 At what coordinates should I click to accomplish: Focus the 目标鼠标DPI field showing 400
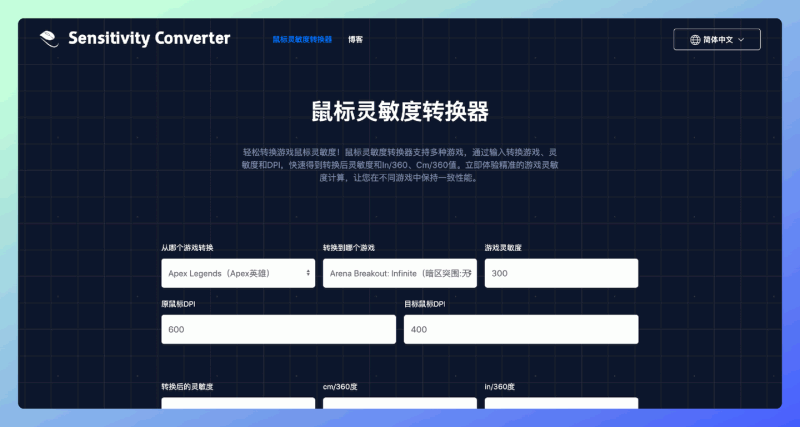click(x=521, y=330)
